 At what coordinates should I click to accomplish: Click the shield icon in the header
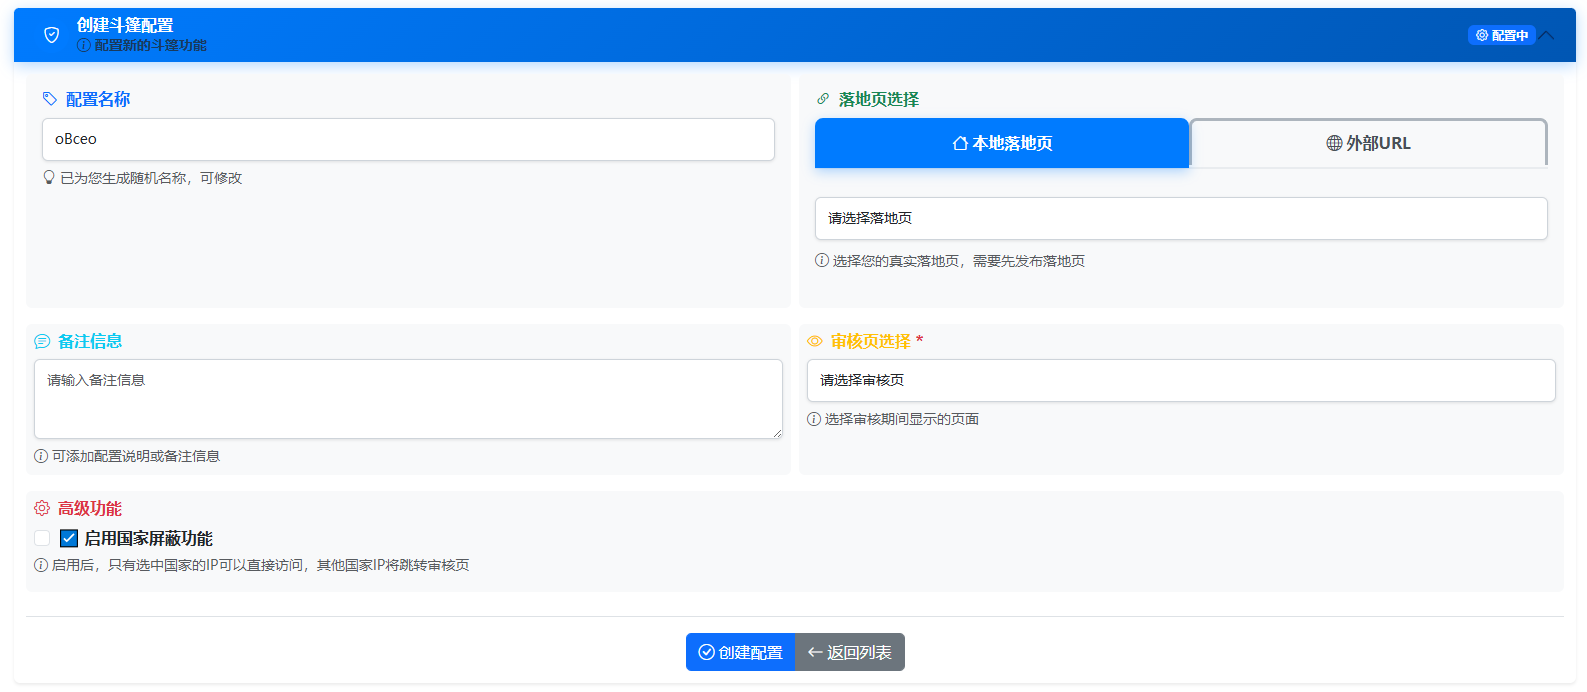(52, 35)
